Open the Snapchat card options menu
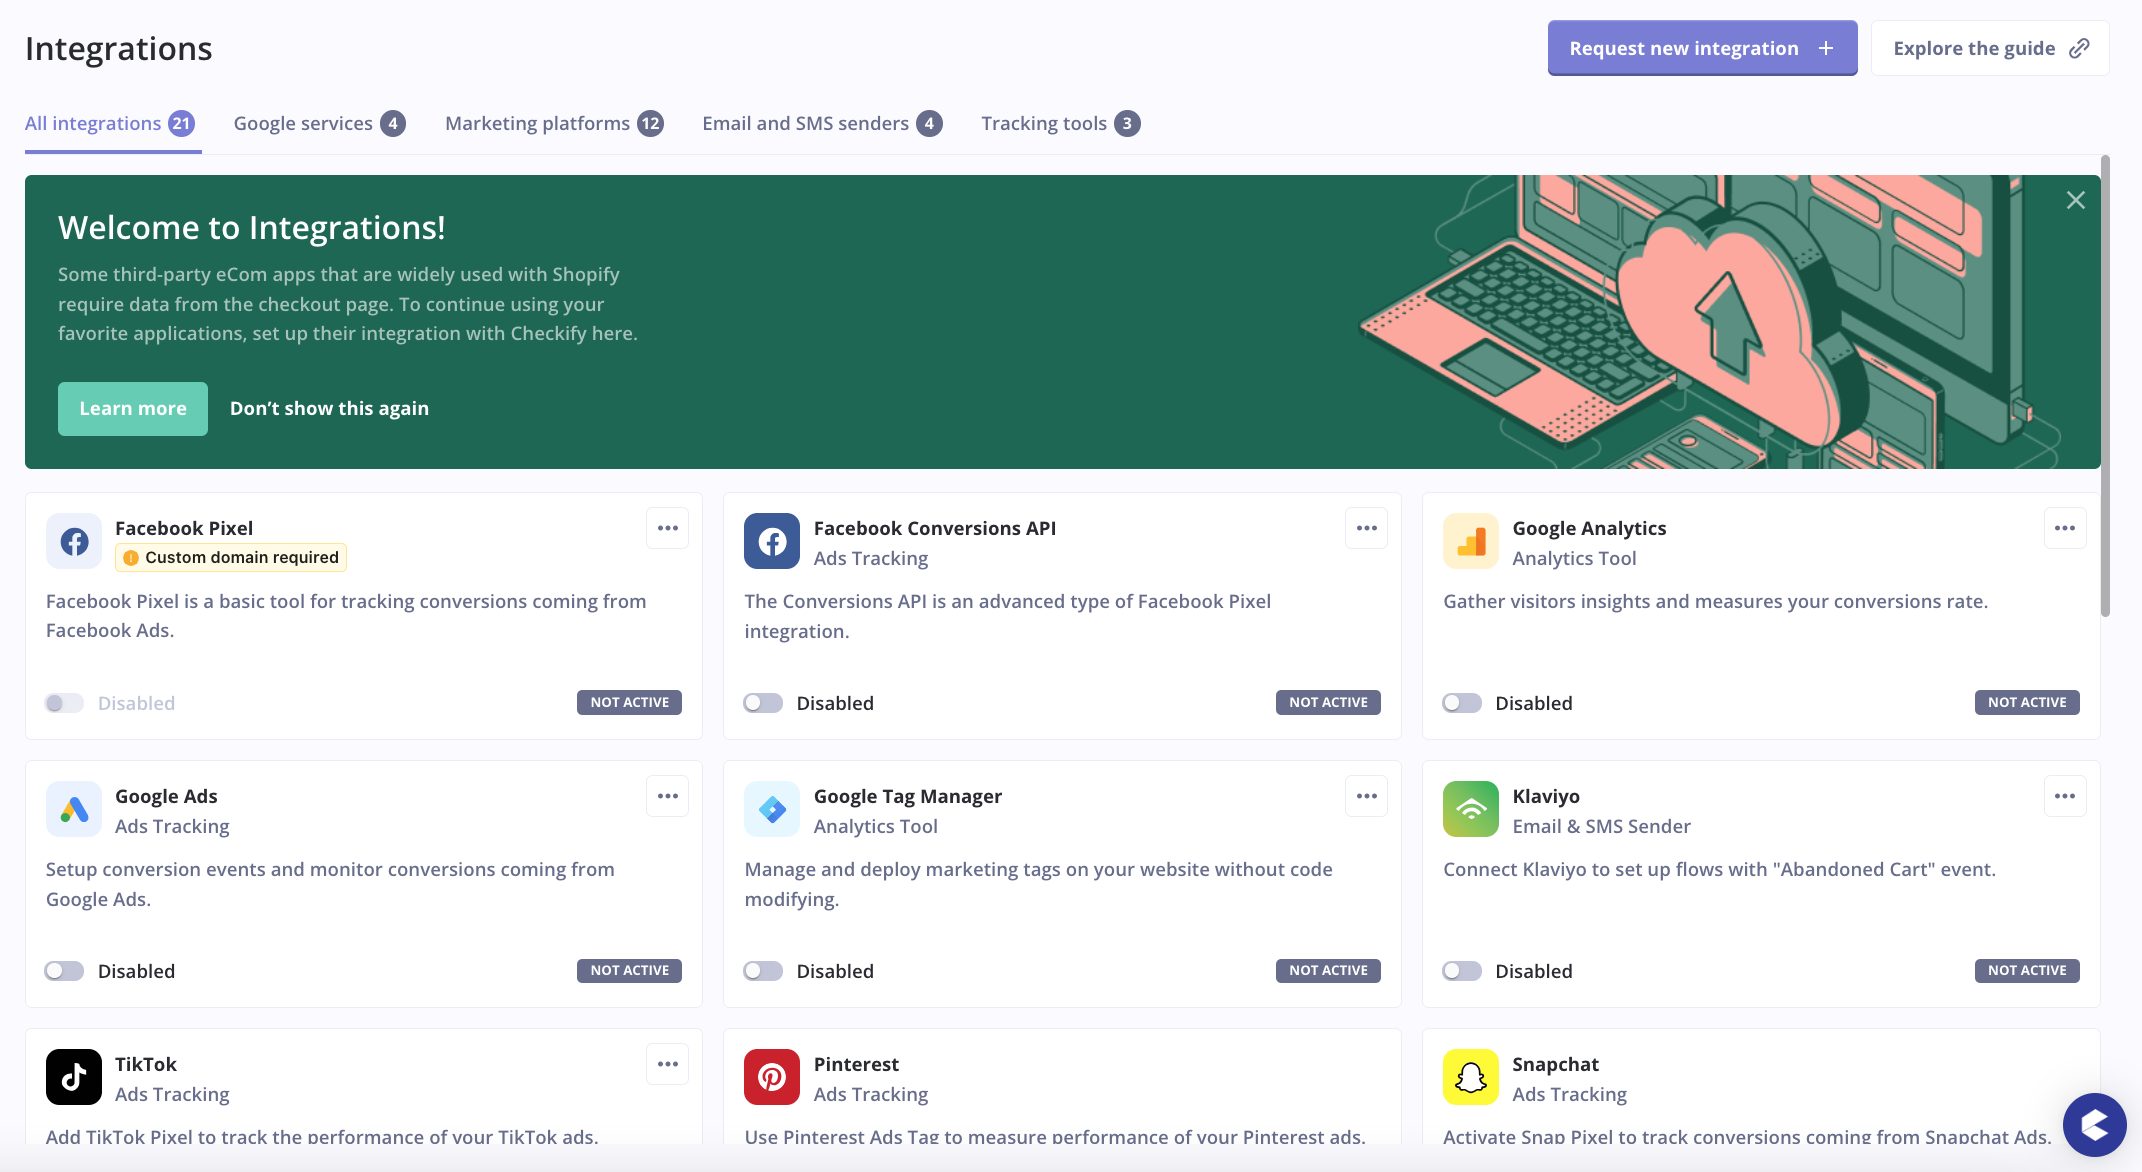 pyautogui.click(x=2065, y=1064)
